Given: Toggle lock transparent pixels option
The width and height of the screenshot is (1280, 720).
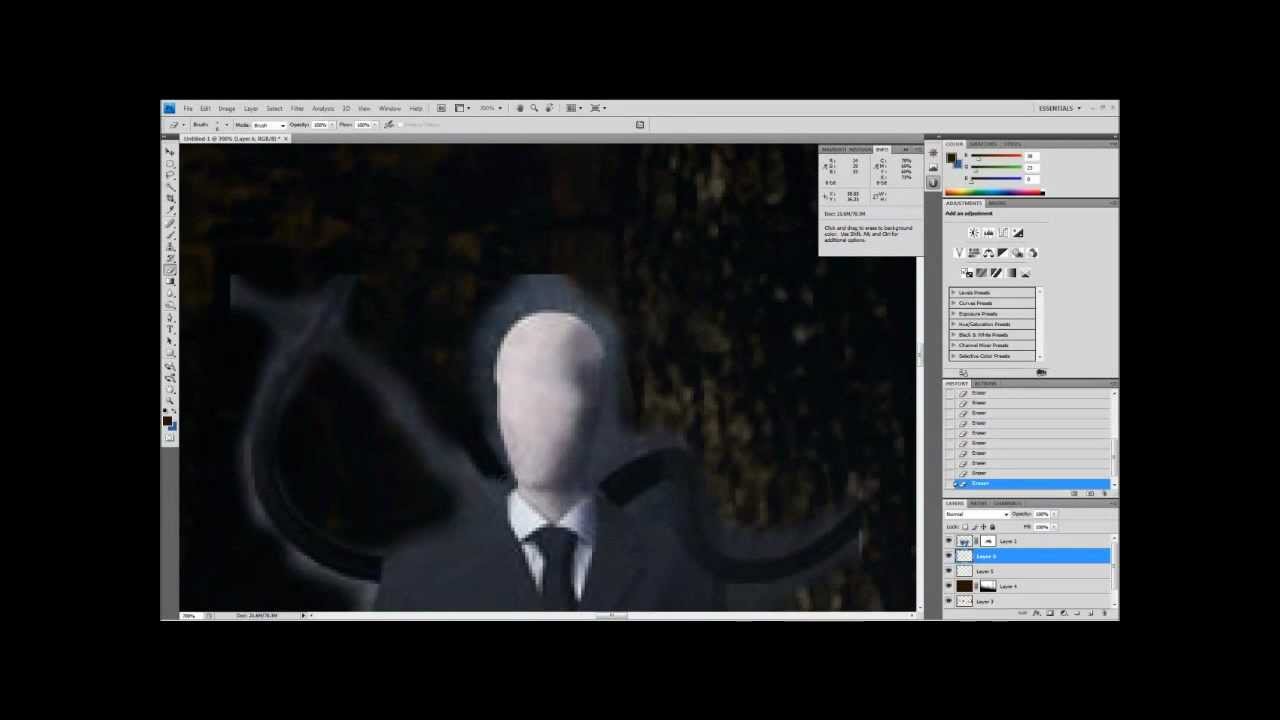Looking at the screenshot, I should [x=965, y=527].
